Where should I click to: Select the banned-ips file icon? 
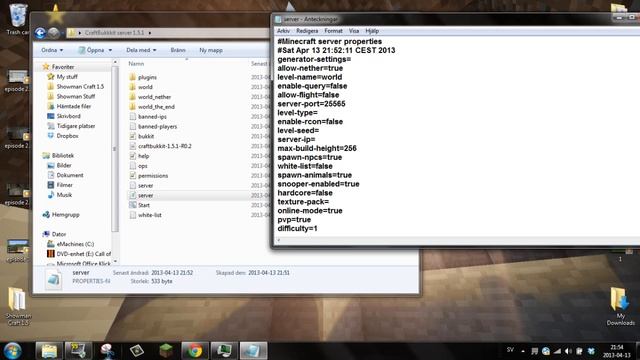click(x=133, y=116)
